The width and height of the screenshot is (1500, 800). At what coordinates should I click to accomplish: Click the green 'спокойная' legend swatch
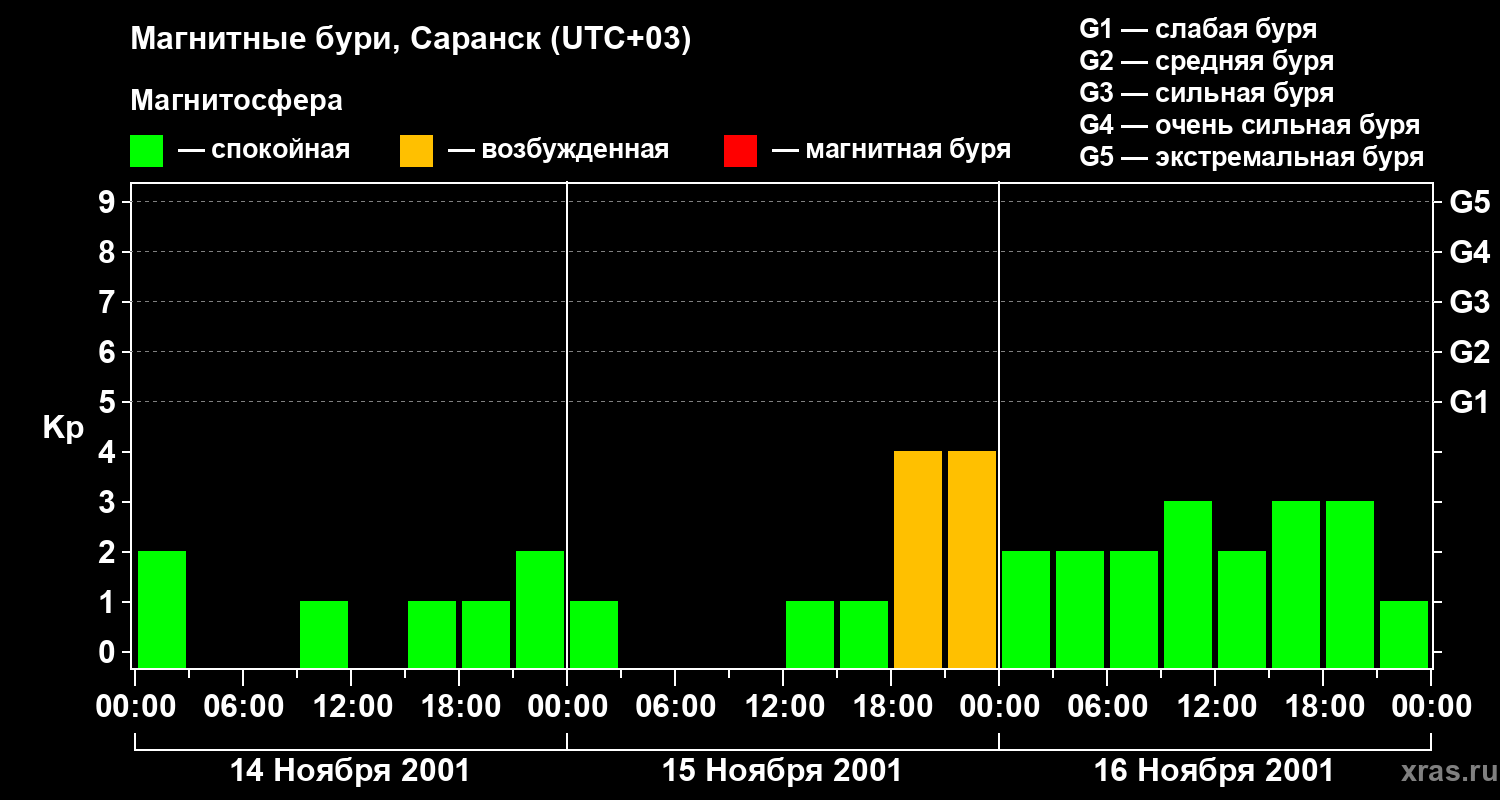coord(146,151)
